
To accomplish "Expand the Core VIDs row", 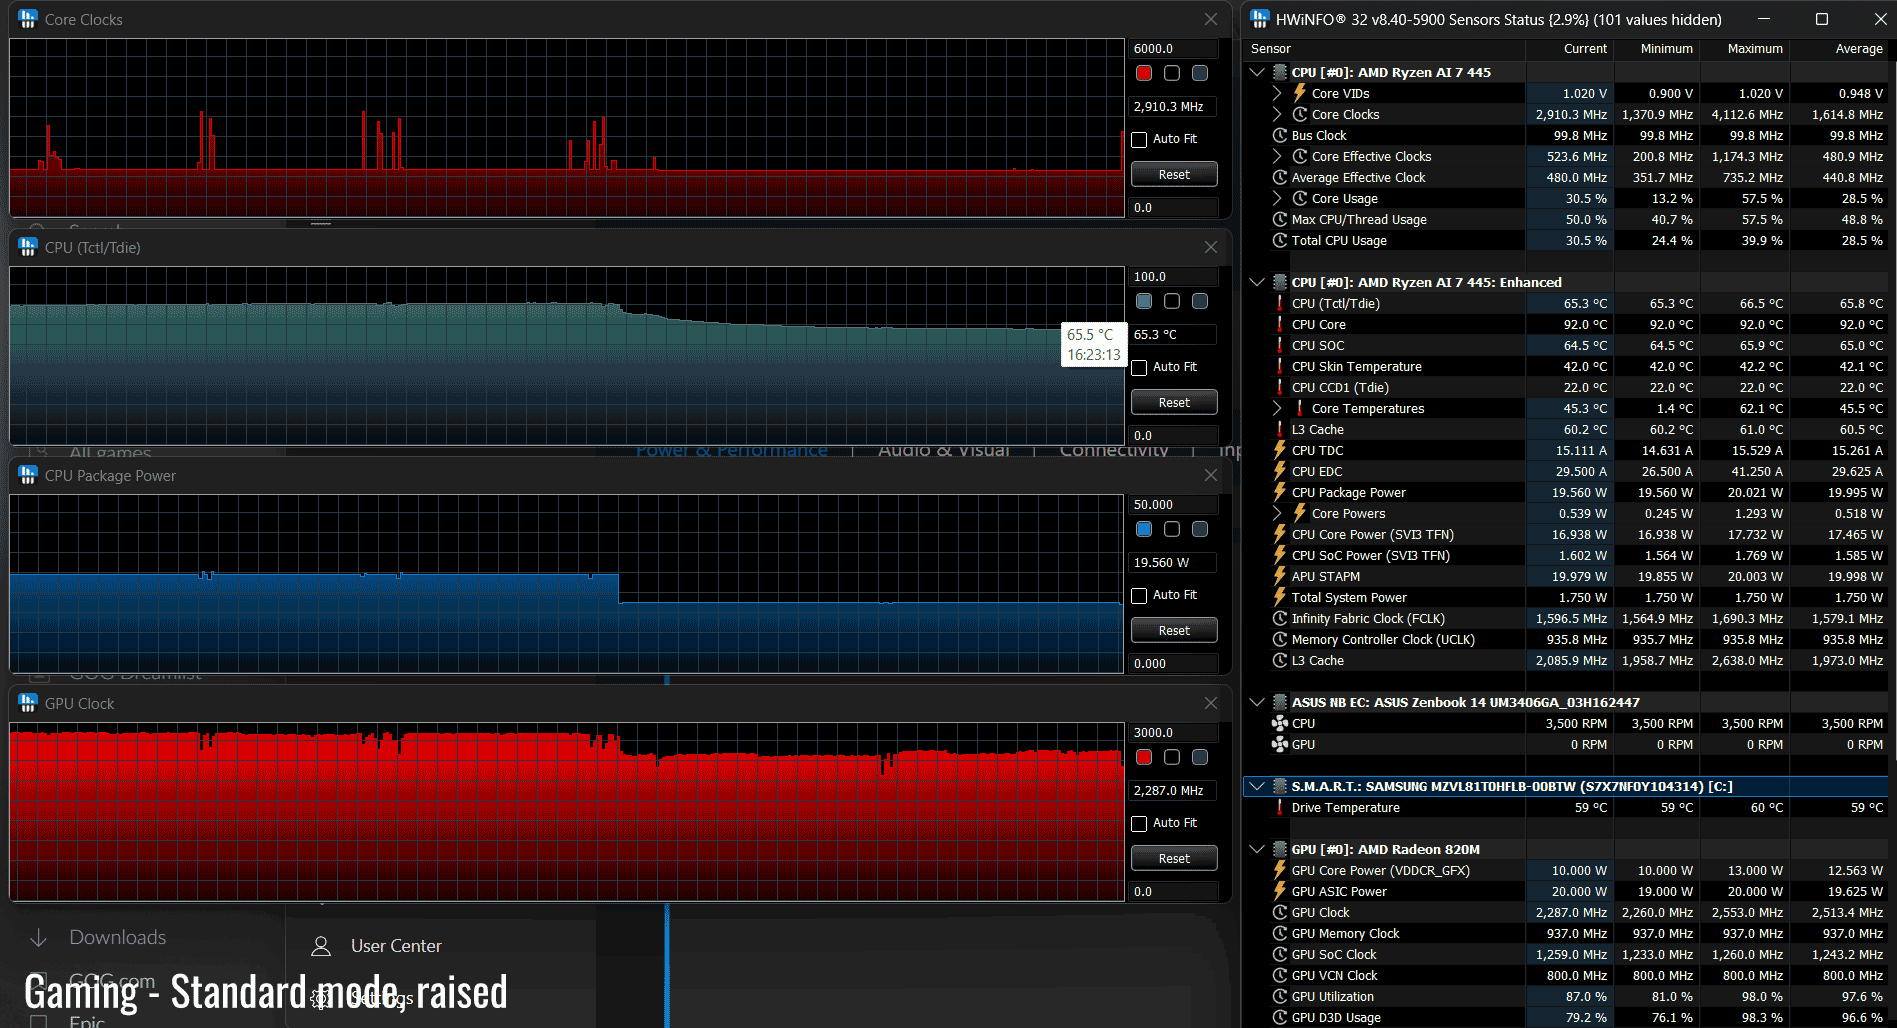I will pyautogui.click(x=1277, y=93).
